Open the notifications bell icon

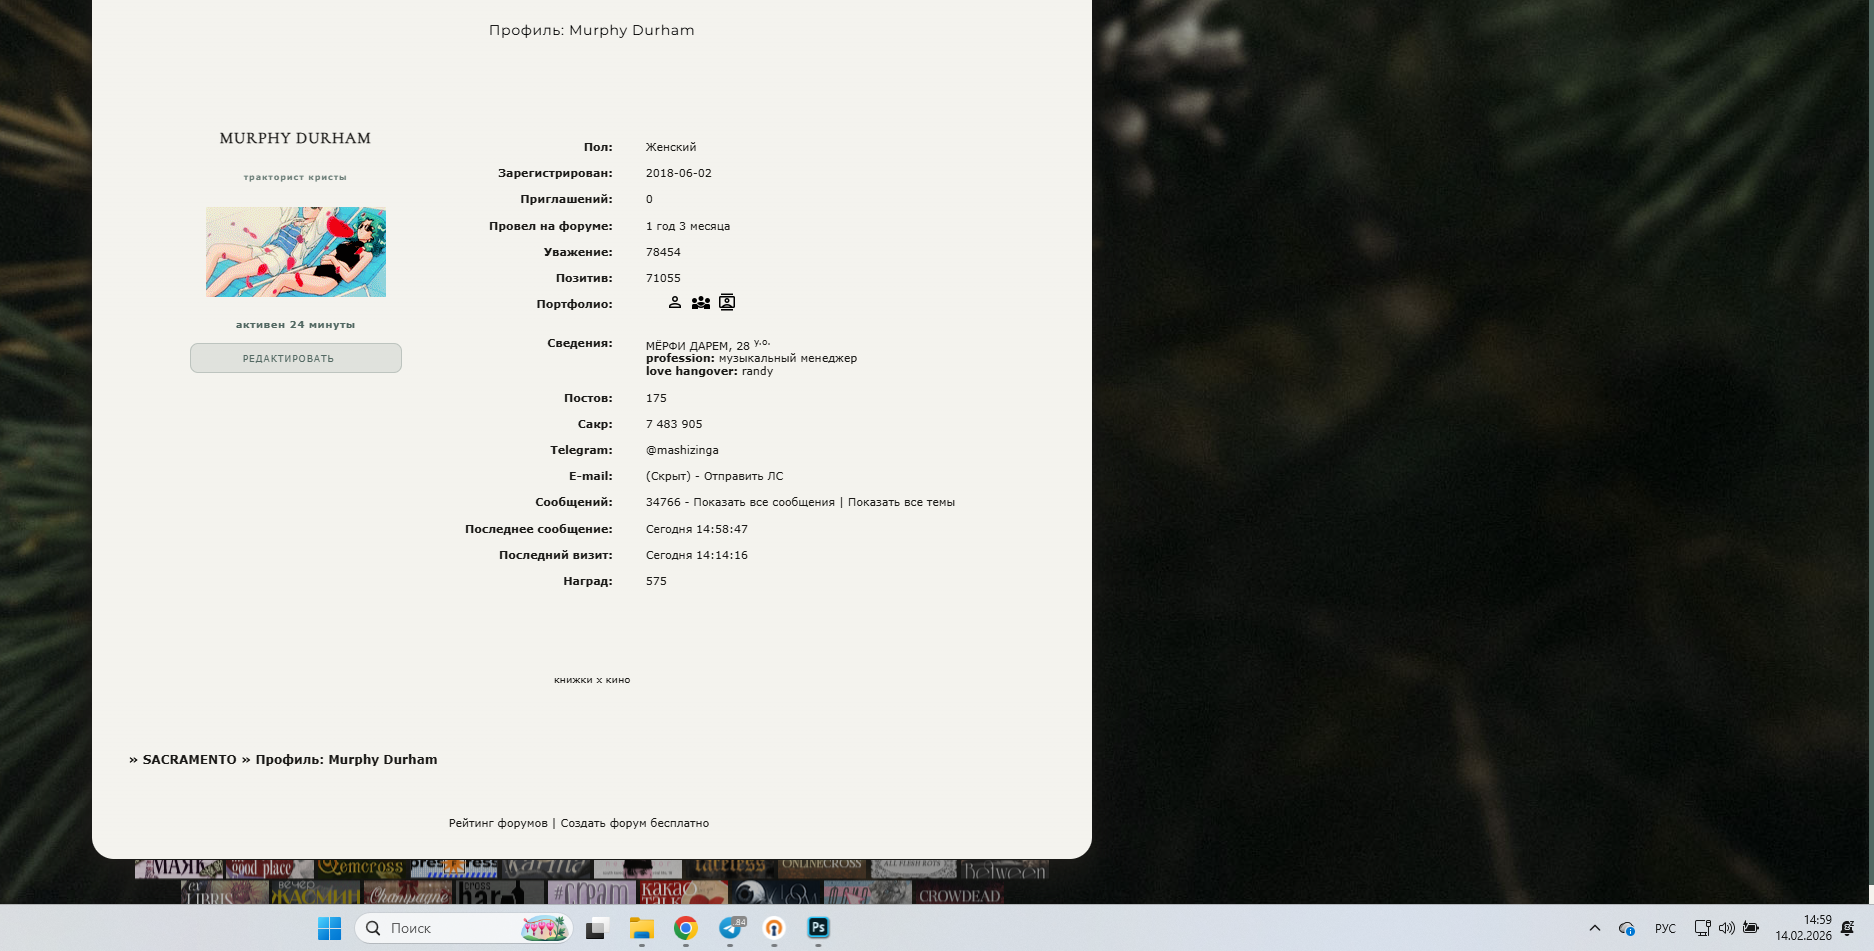[1847, 928]
